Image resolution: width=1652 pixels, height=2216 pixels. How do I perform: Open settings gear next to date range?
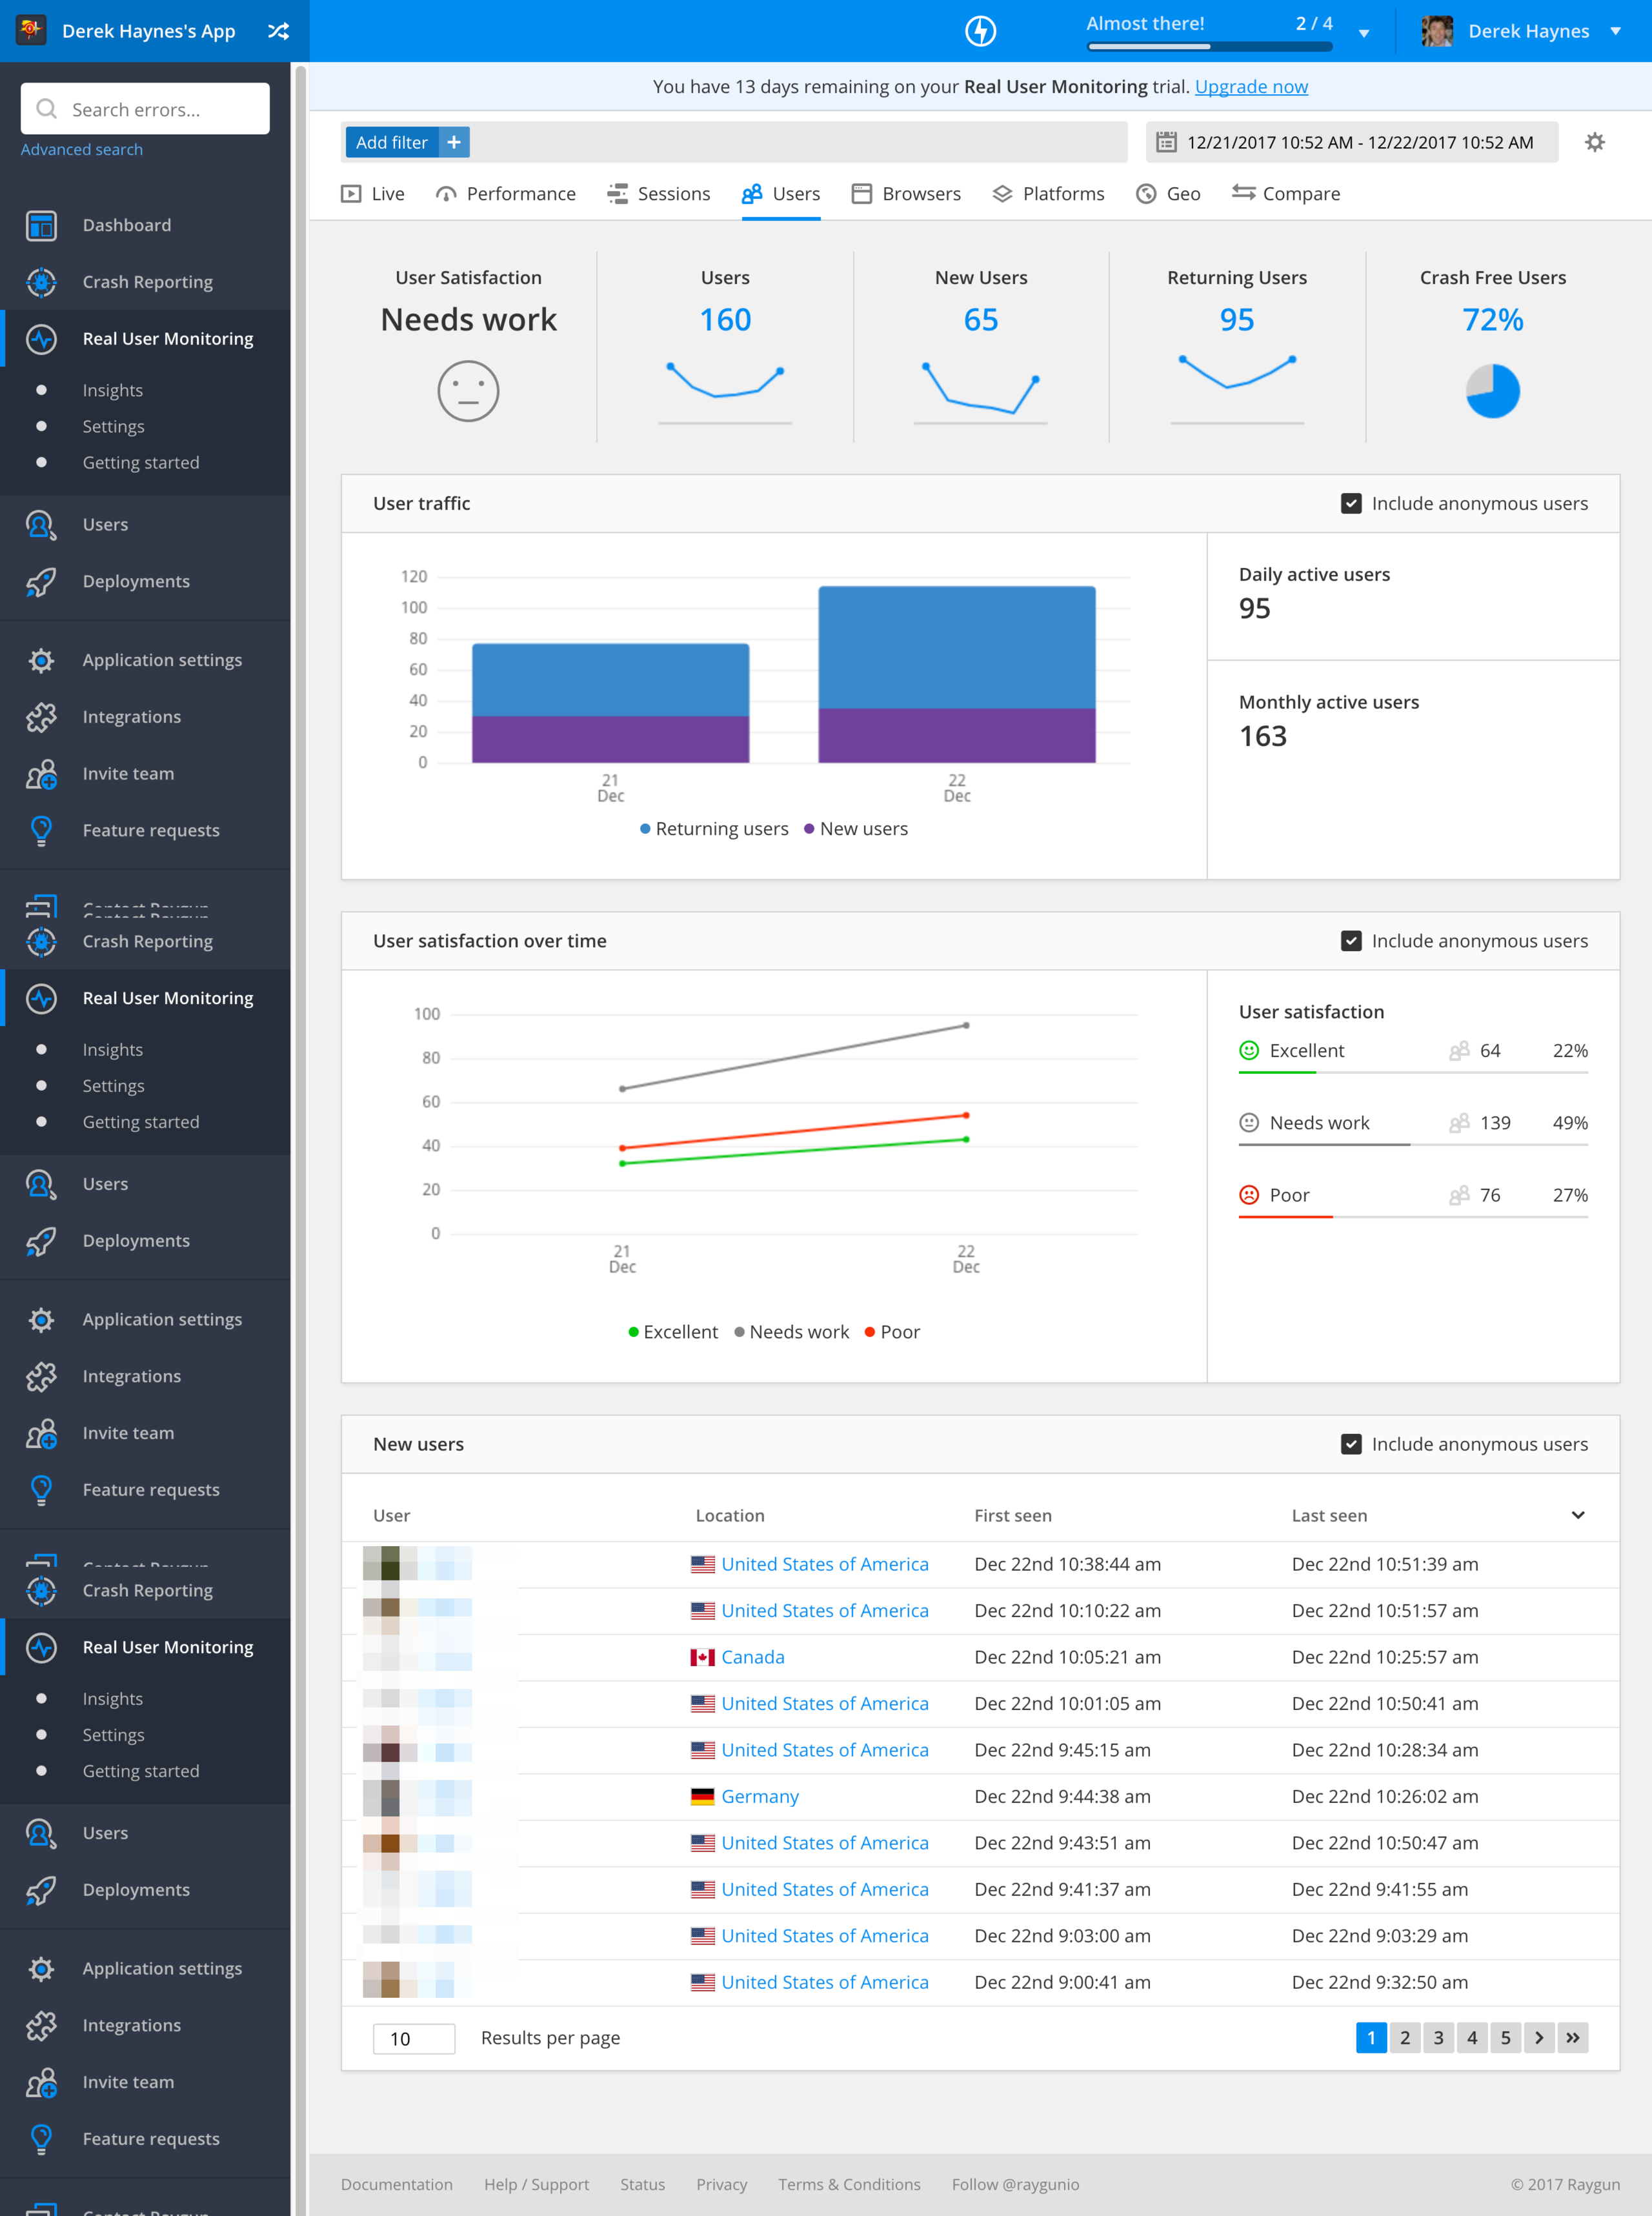(x=1595, y=142)
